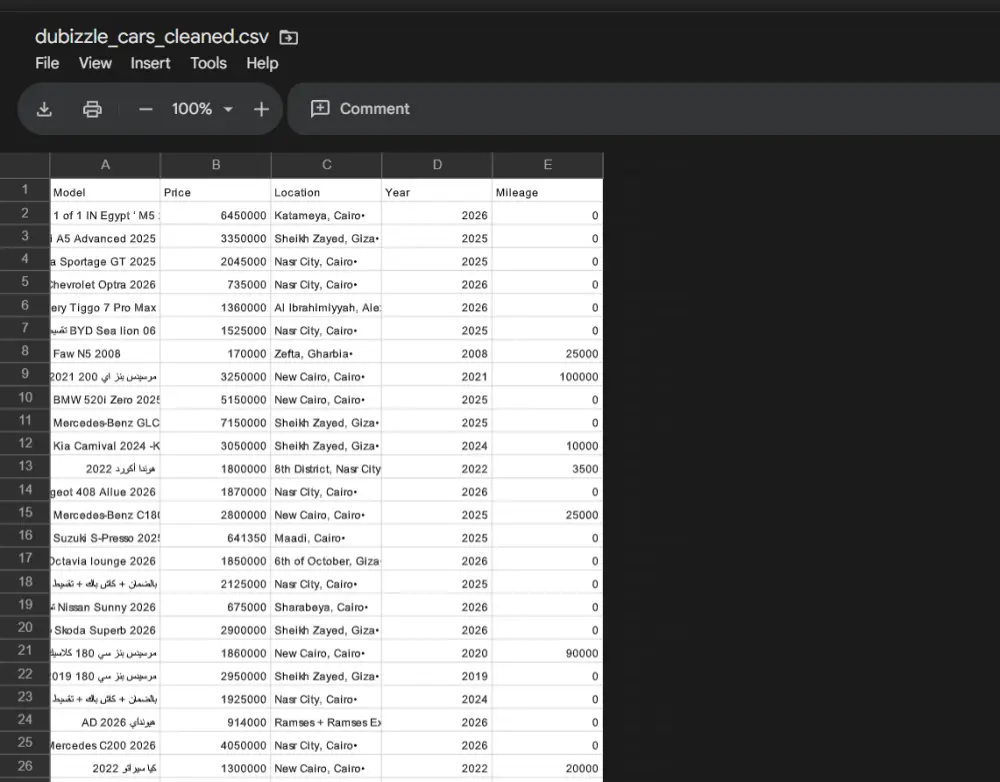1000x782 pixels.
Task: Open the file in Google Sheets via pop-out icon
Action: pyautogui.click(x=287, y=36)
